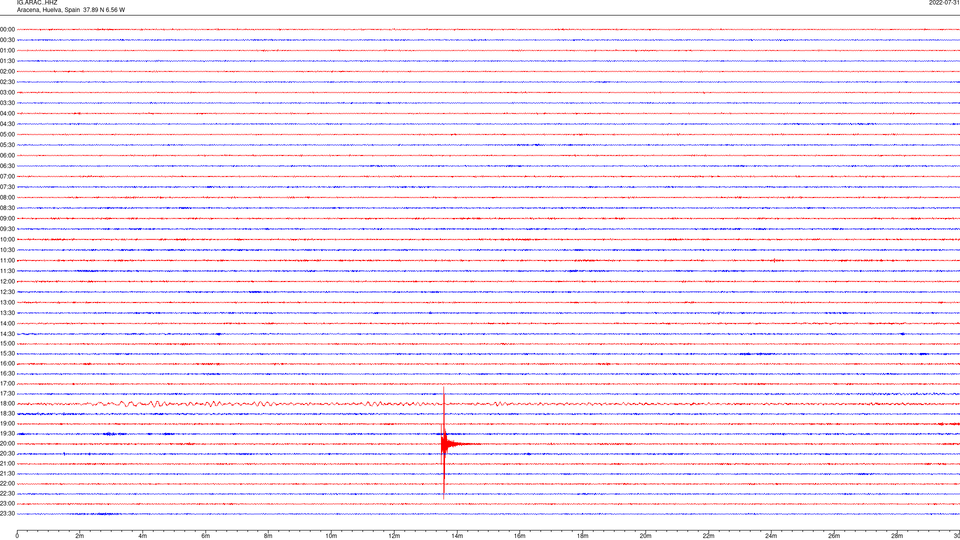Click the '14m' tick label on time axis
960x540 pixels.
coord(457,536)
